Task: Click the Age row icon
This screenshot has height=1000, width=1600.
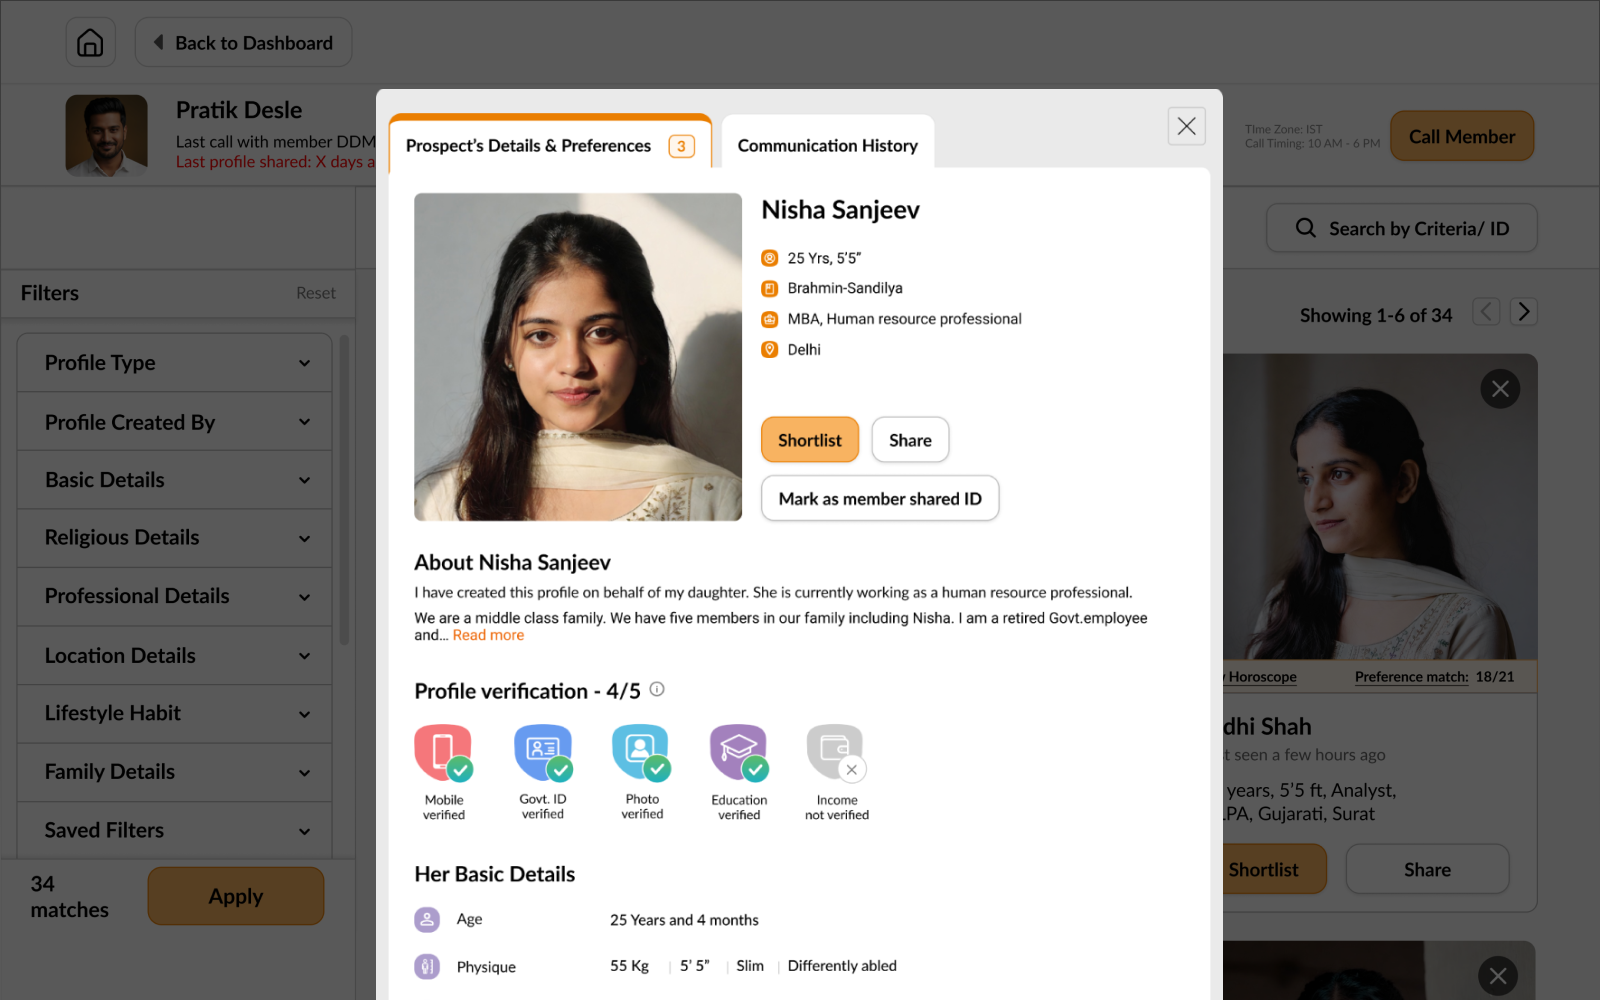Action: point(427,919)
